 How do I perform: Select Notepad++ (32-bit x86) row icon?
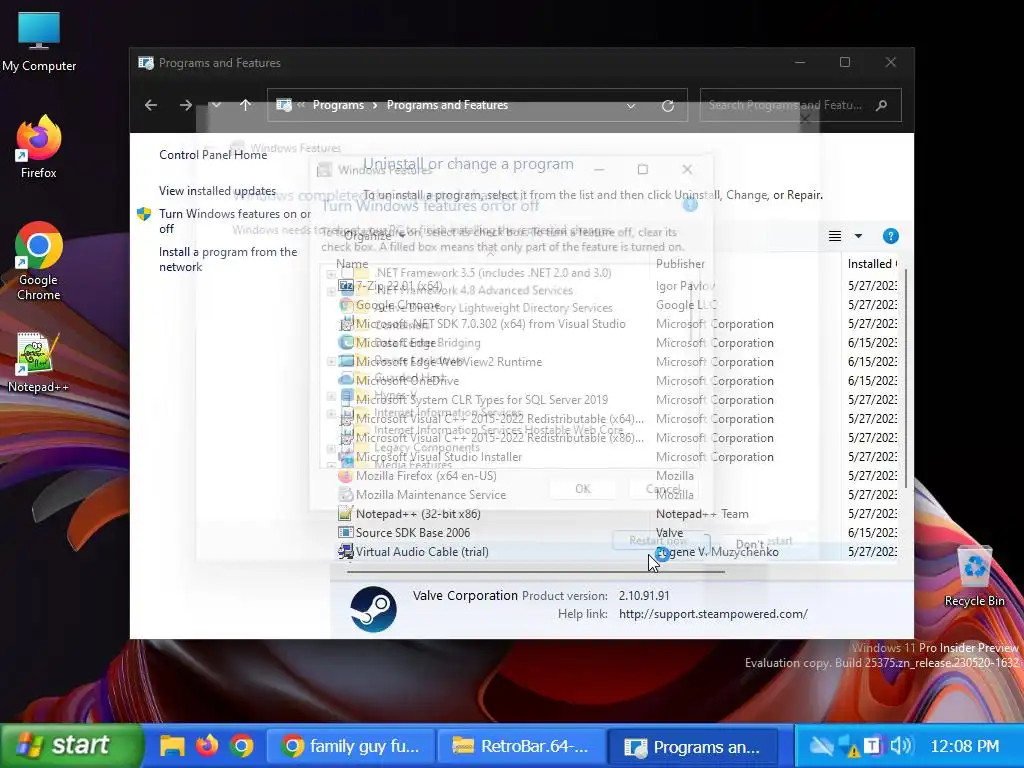pos(345,514)
